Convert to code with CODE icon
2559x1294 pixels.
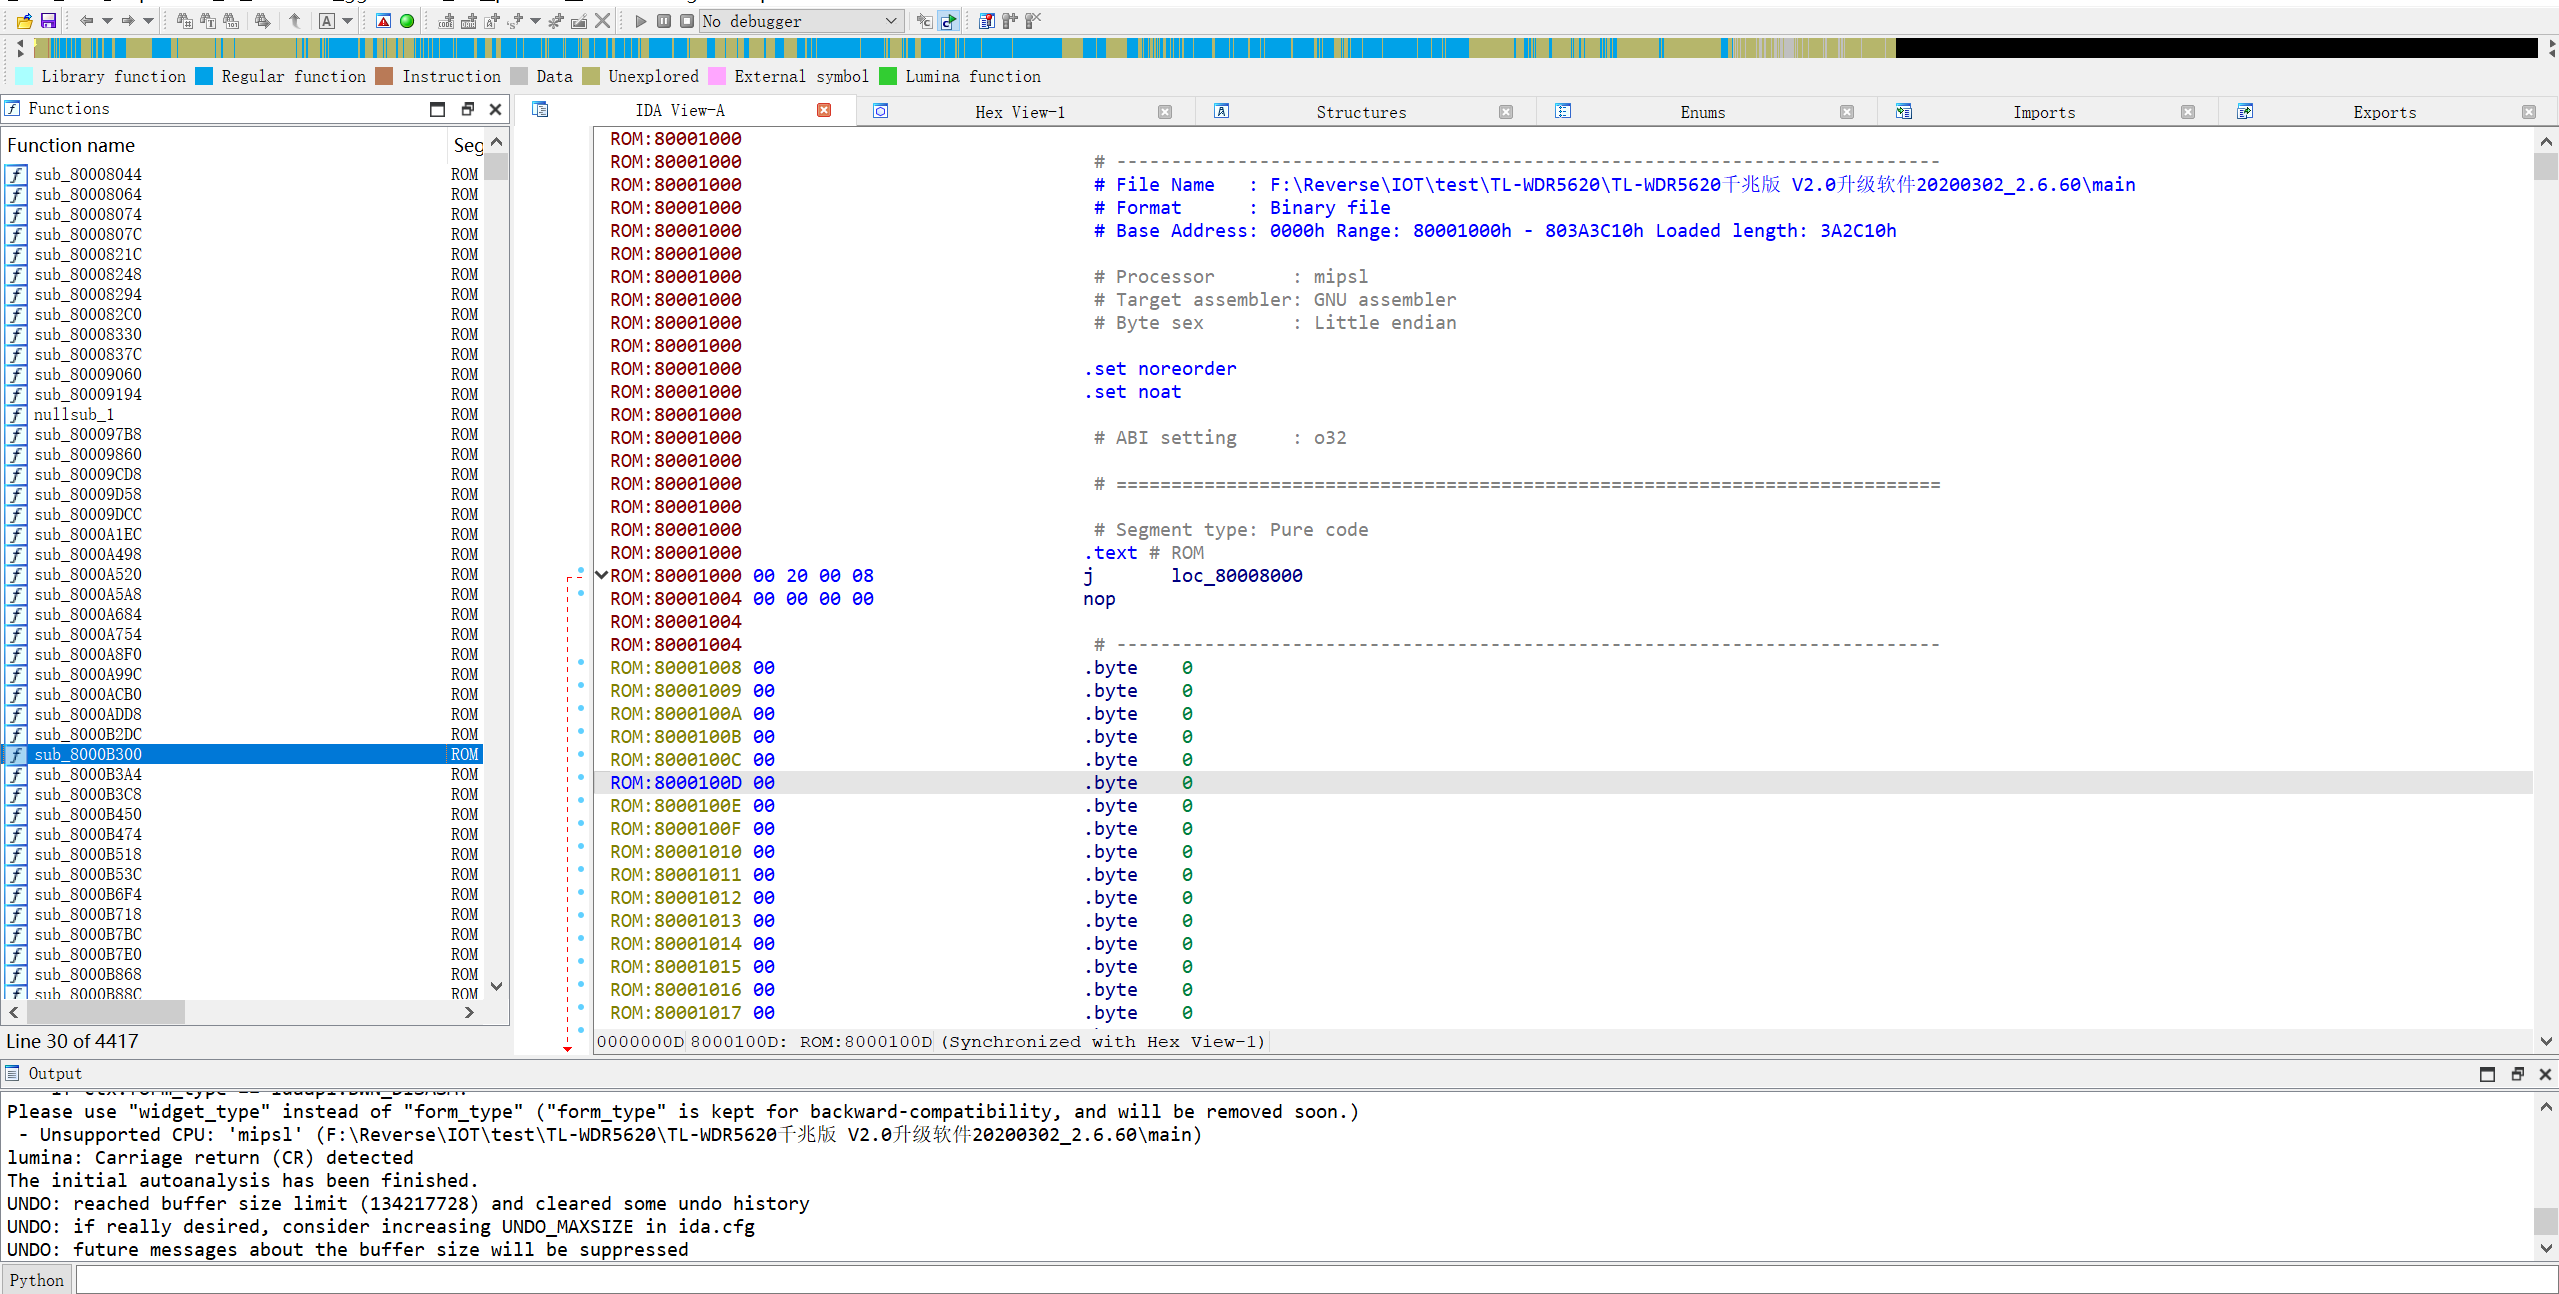tap(446, 20)
